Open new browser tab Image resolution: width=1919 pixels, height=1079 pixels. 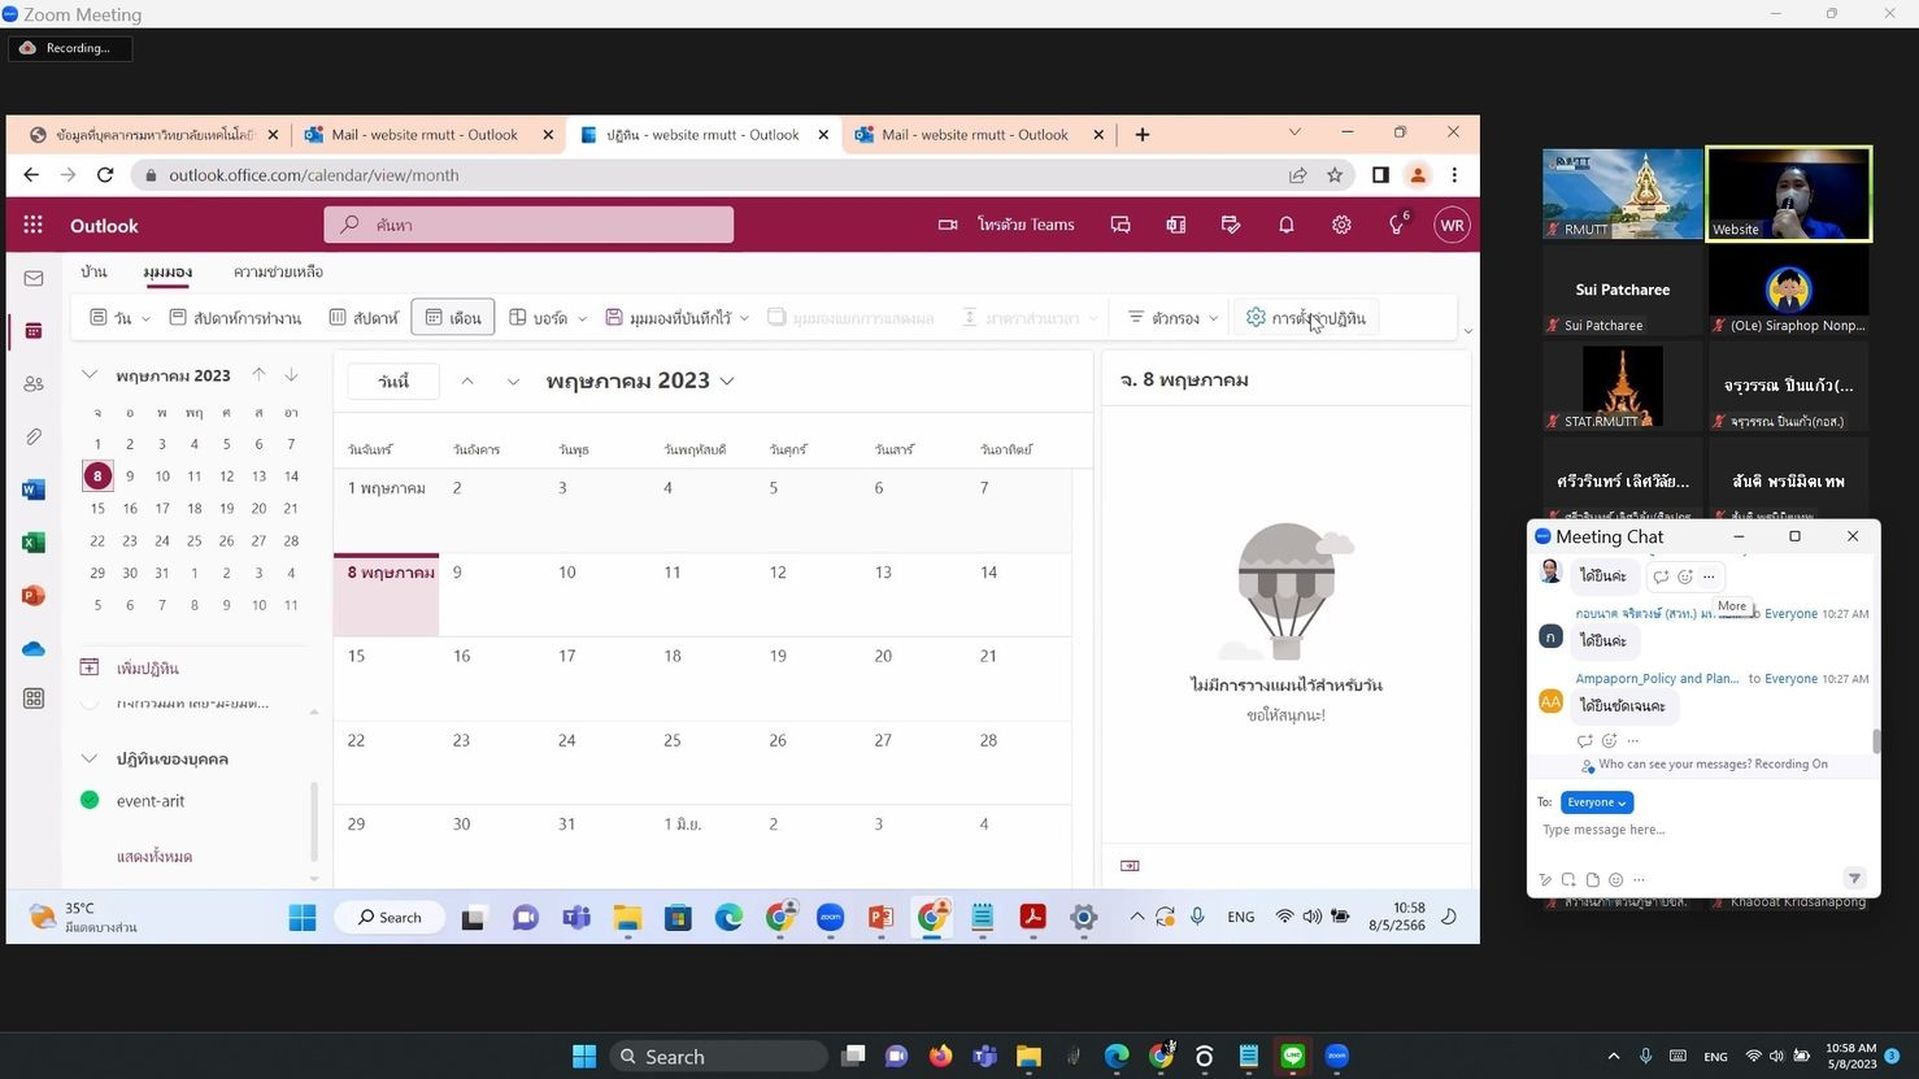click(1142, 134)
